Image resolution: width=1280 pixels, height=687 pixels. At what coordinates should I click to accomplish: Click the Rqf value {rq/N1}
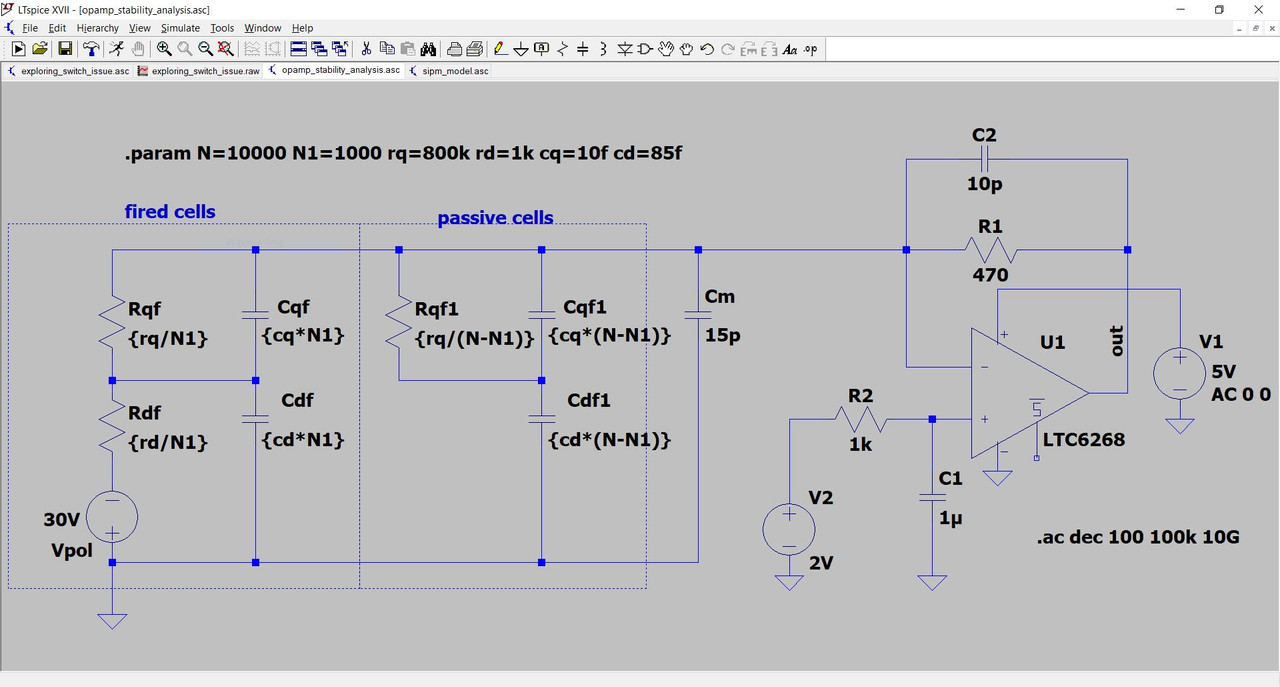point(168,338)
